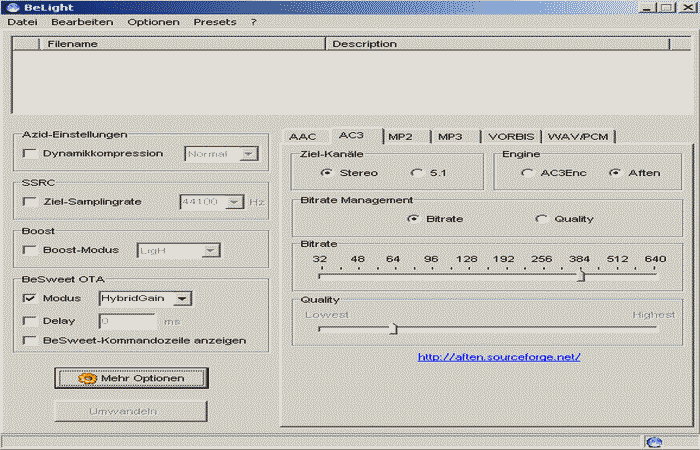Switch to the VORBIS tab
The image size is (700, 450).
pos(510,137)
